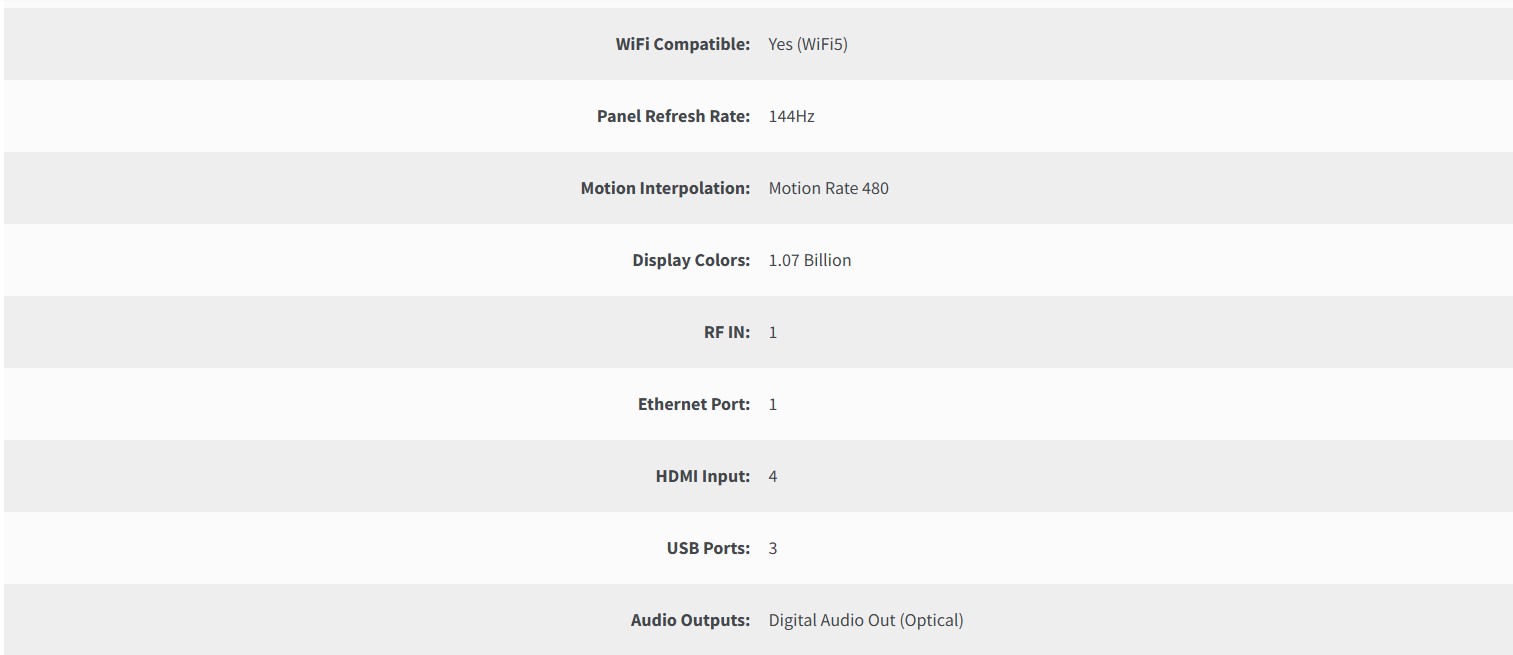The width and height of the screenshot is (1513, 655).
Task: Click the 'Ethernet Port:' label
Action: [x=694, y=404]
